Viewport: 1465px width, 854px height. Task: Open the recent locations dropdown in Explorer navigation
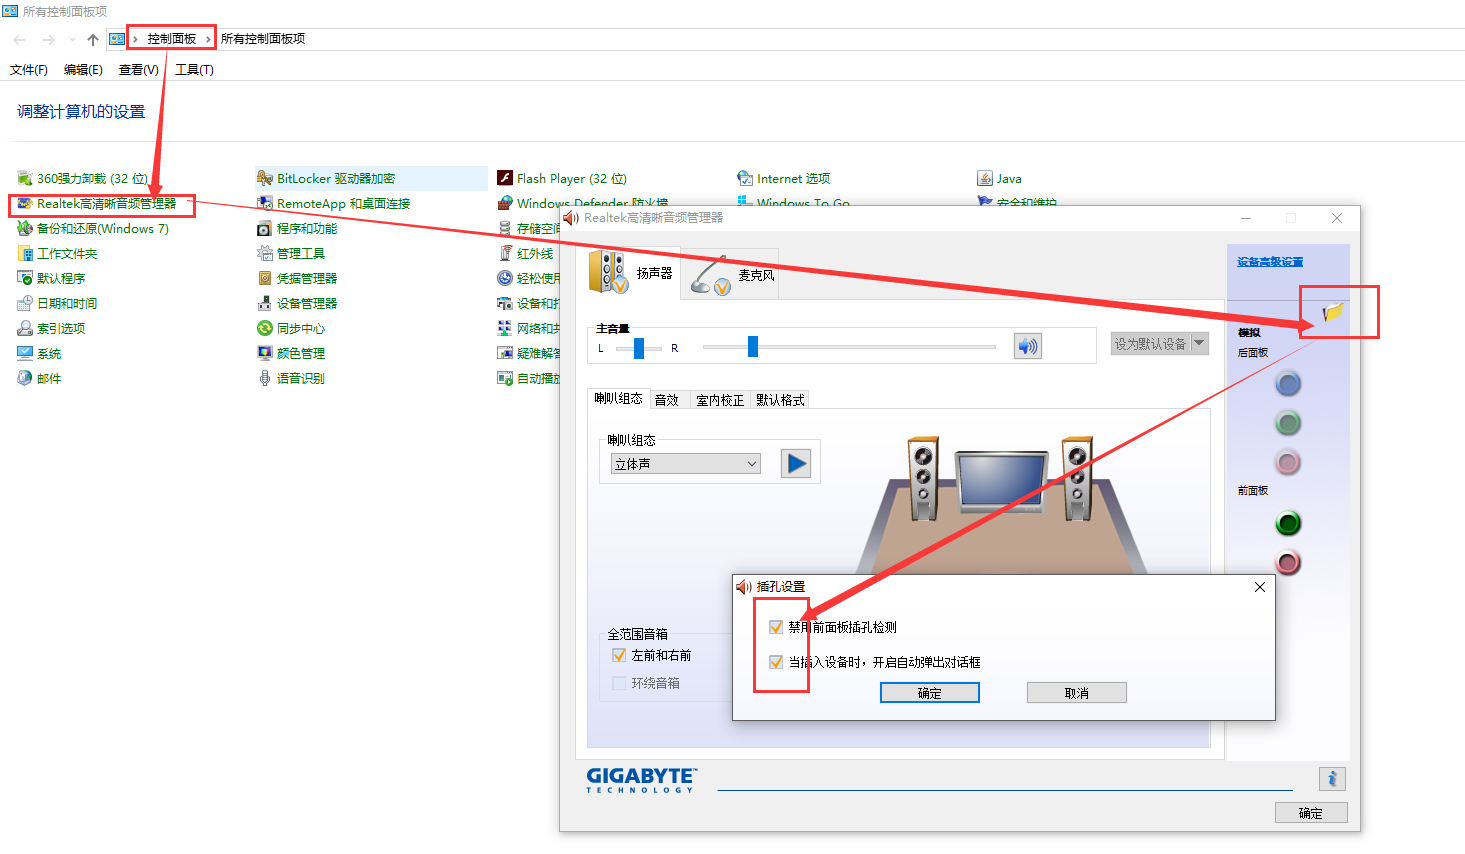point(72,40)
